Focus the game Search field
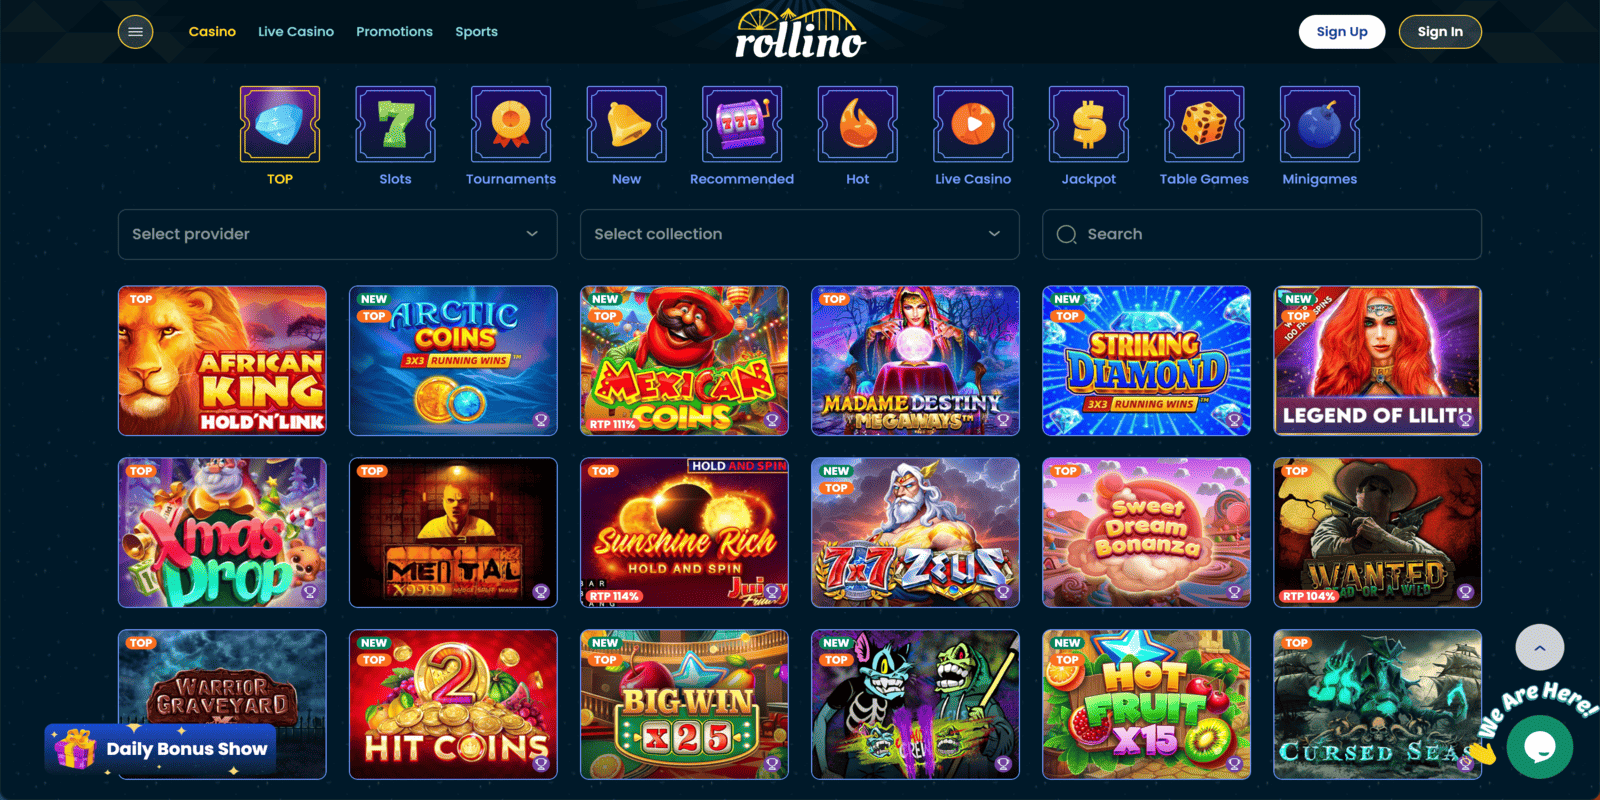 click(1262, 234)
